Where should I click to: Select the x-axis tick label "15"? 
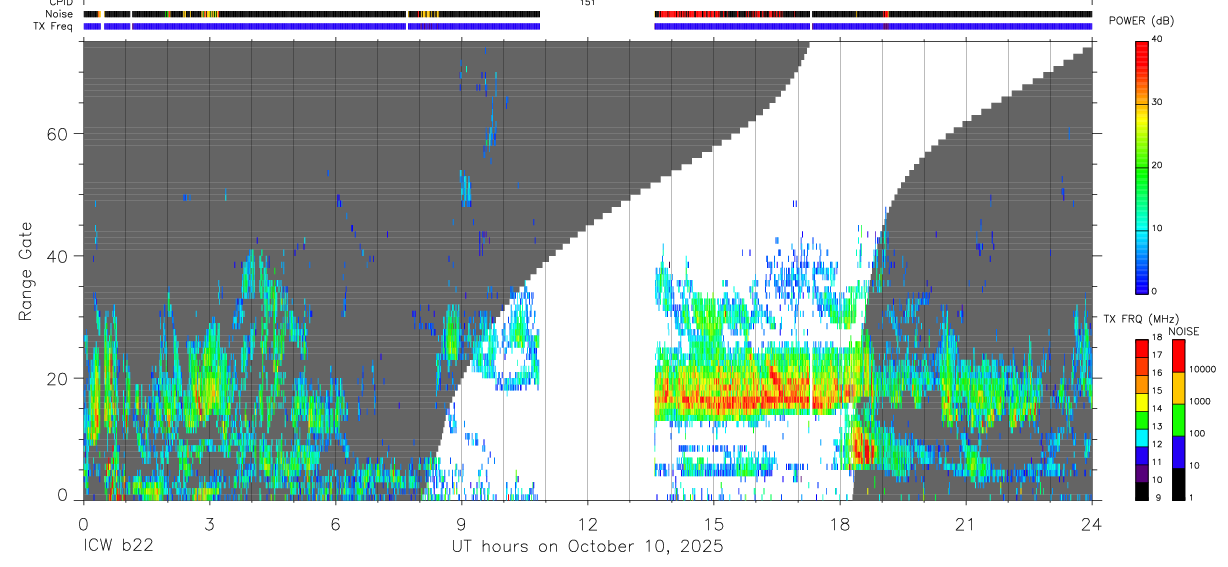[x=713, y=525]
